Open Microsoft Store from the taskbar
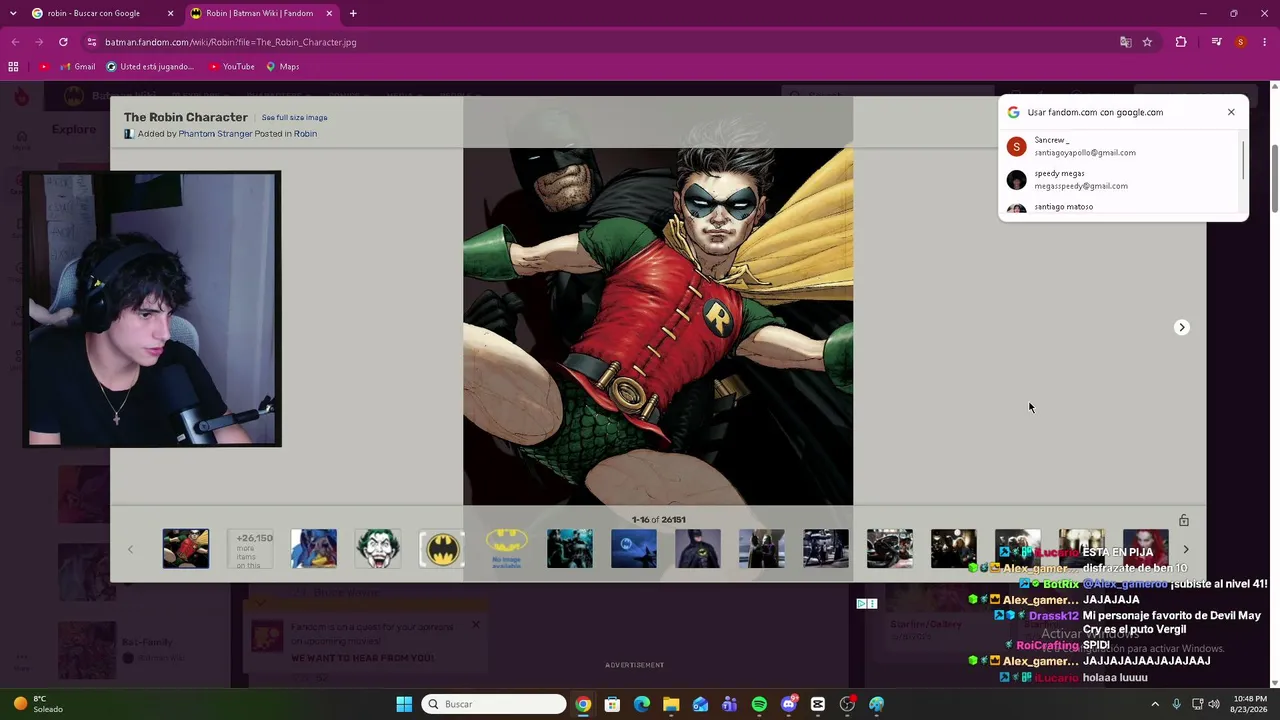Image resolution: width=1280 pixels, height=720 pixels. point(612,704)
